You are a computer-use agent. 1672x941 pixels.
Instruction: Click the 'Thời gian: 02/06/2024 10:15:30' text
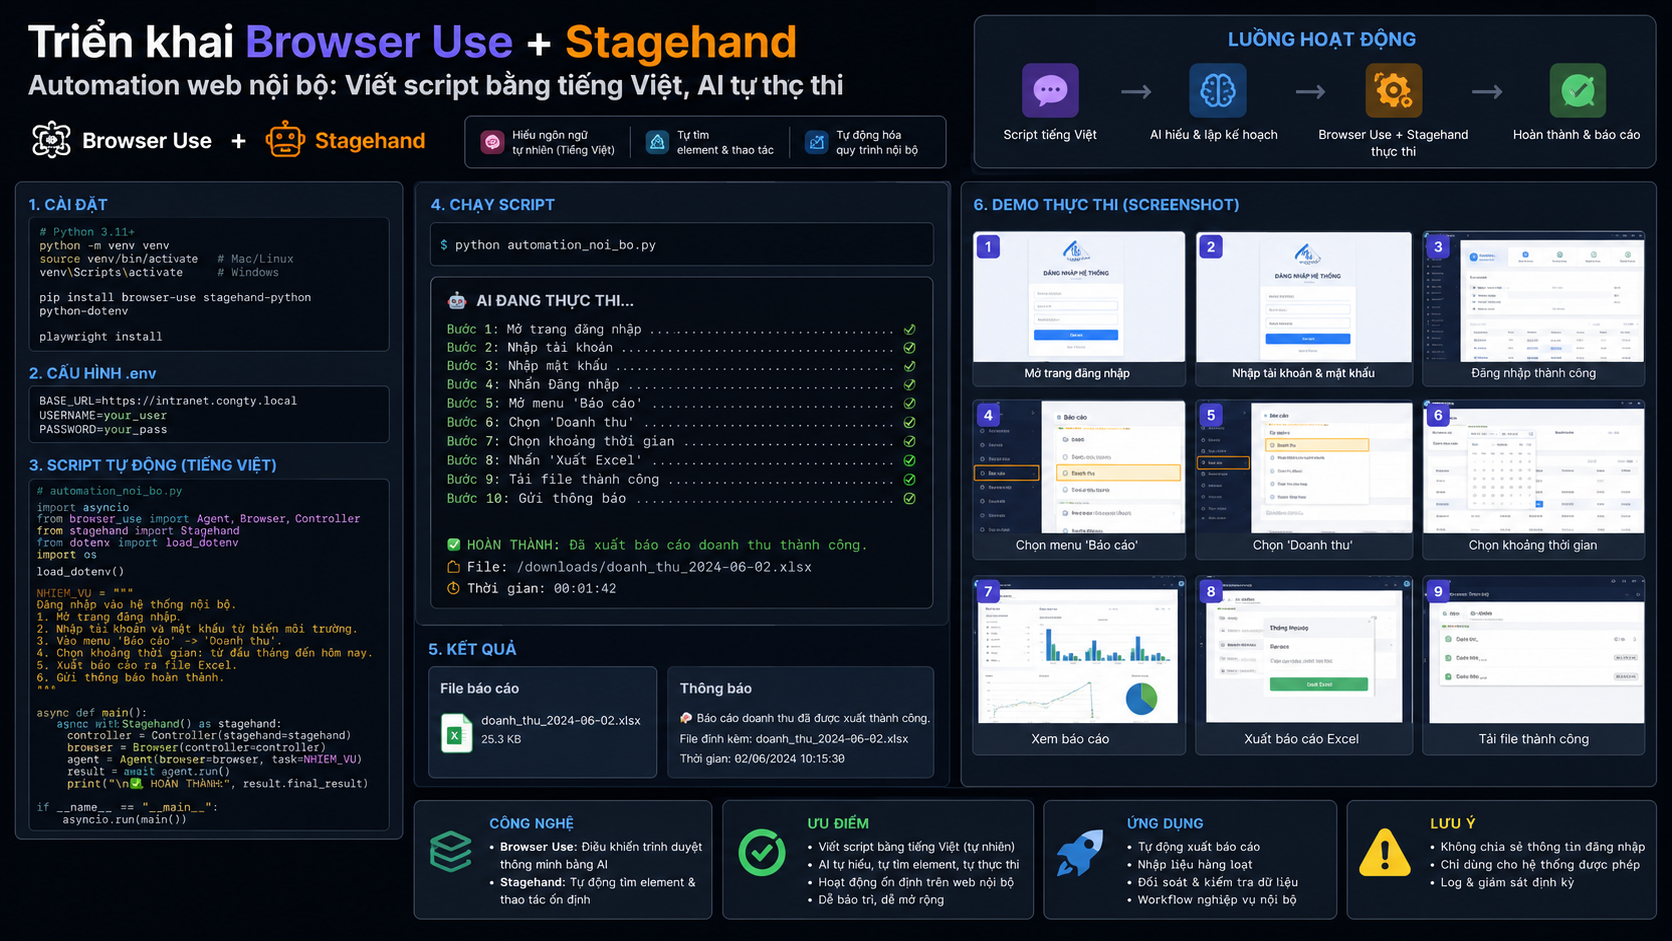pos(762,759)
